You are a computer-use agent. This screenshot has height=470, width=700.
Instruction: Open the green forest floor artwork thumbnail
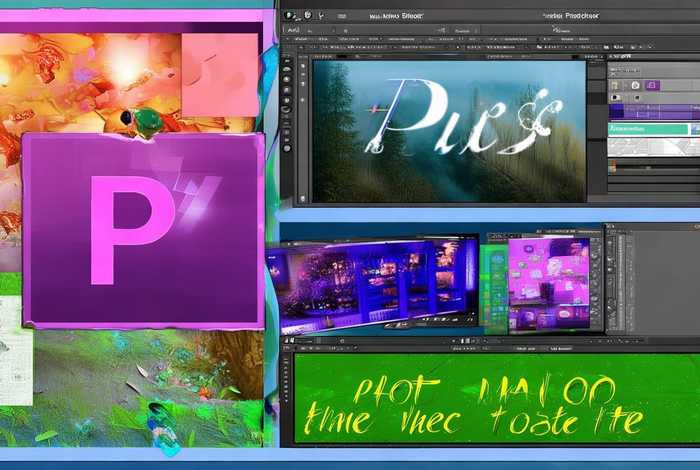click(x=147, y=387)
